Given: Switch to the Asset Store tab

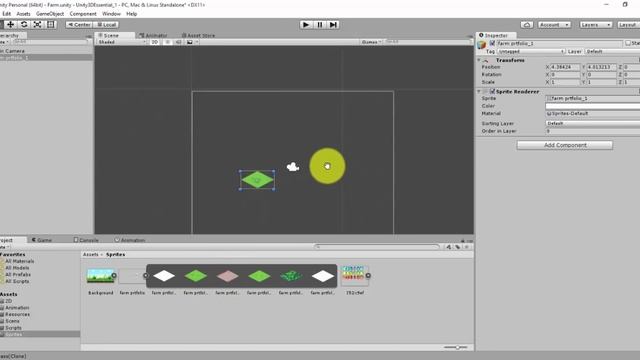Looking at the screenshot, I should coord(198,36).
